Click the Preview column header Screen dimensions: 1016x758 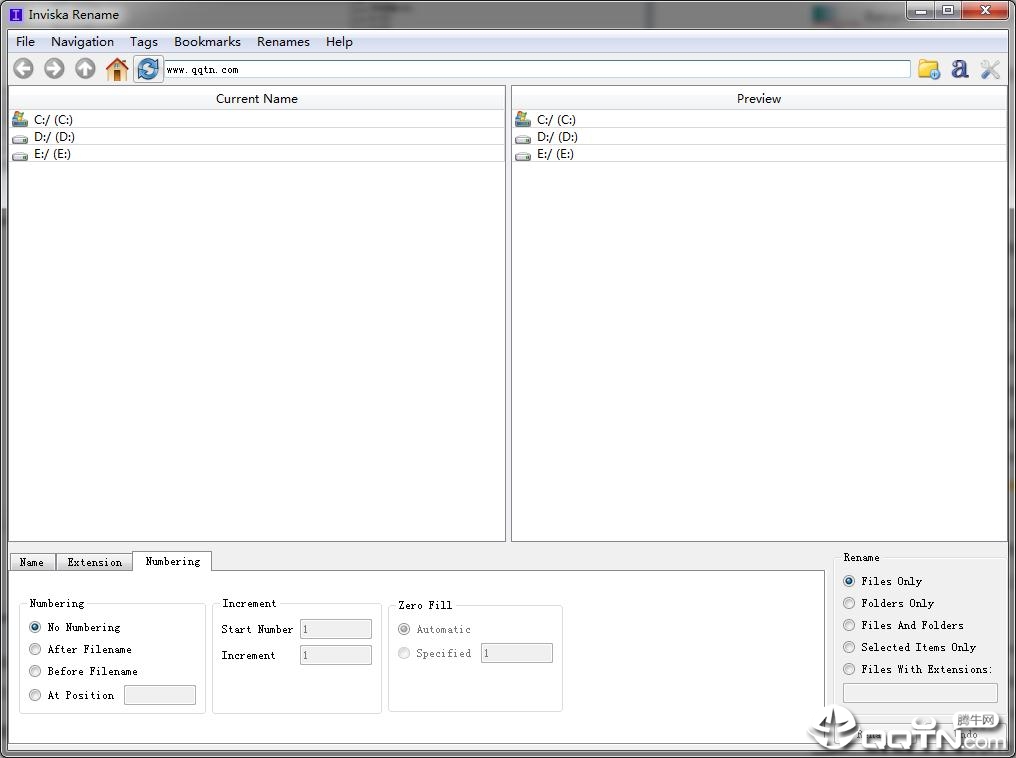759,98
